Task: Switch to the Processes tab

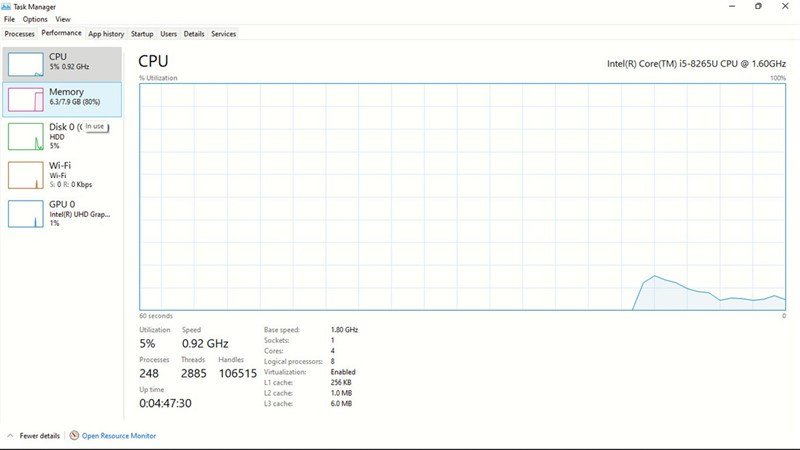Action: pyautogui.click(x=19, y=34)
